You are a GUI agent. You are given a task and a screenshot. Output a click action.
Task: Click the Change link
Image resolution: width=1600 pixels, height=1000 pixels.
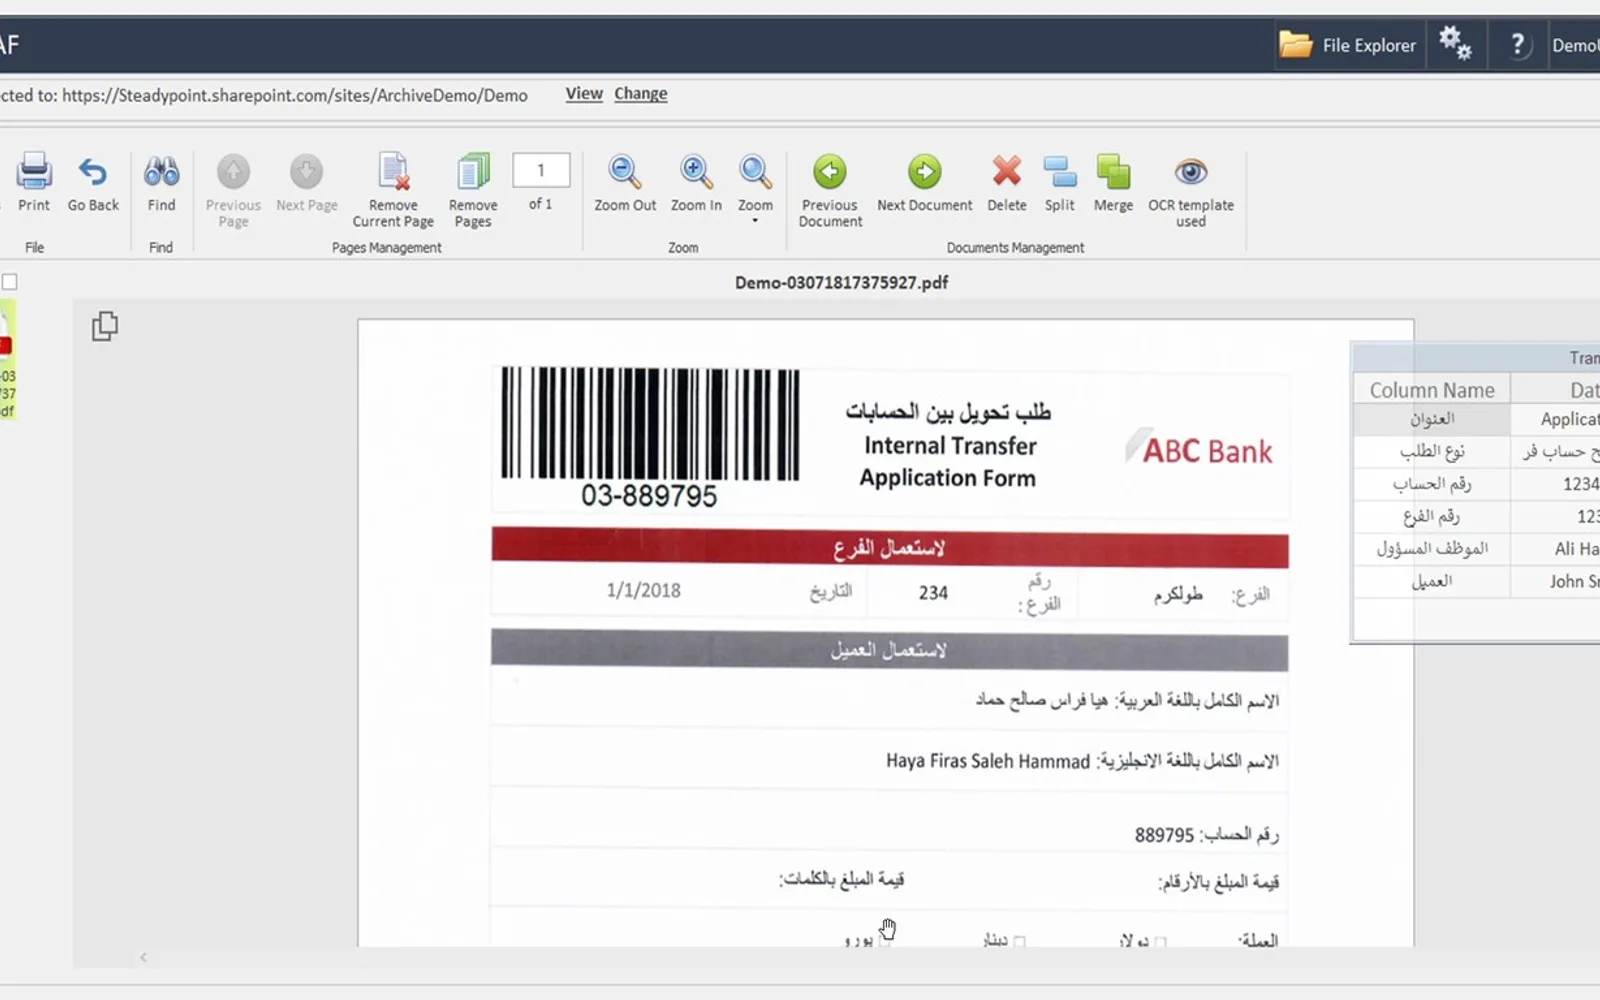(x=641, y=94)
